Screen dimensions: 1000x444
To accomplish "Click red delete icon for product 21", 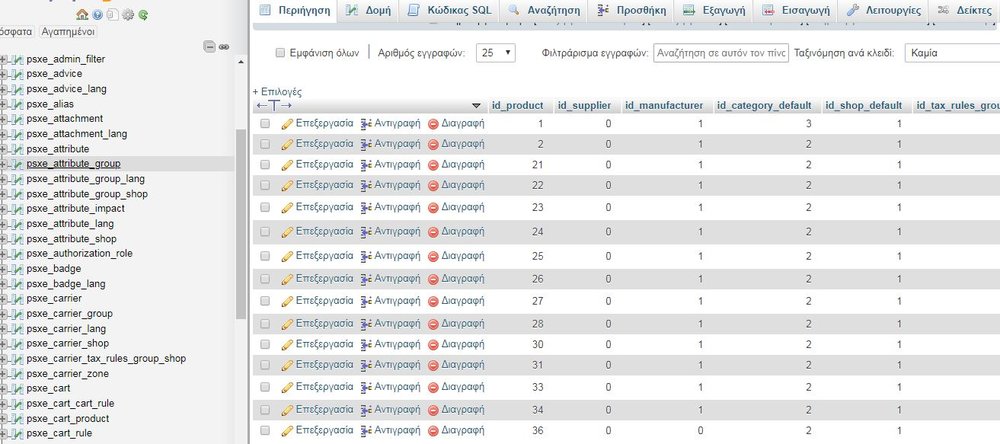I will click(x=433, y=165).
